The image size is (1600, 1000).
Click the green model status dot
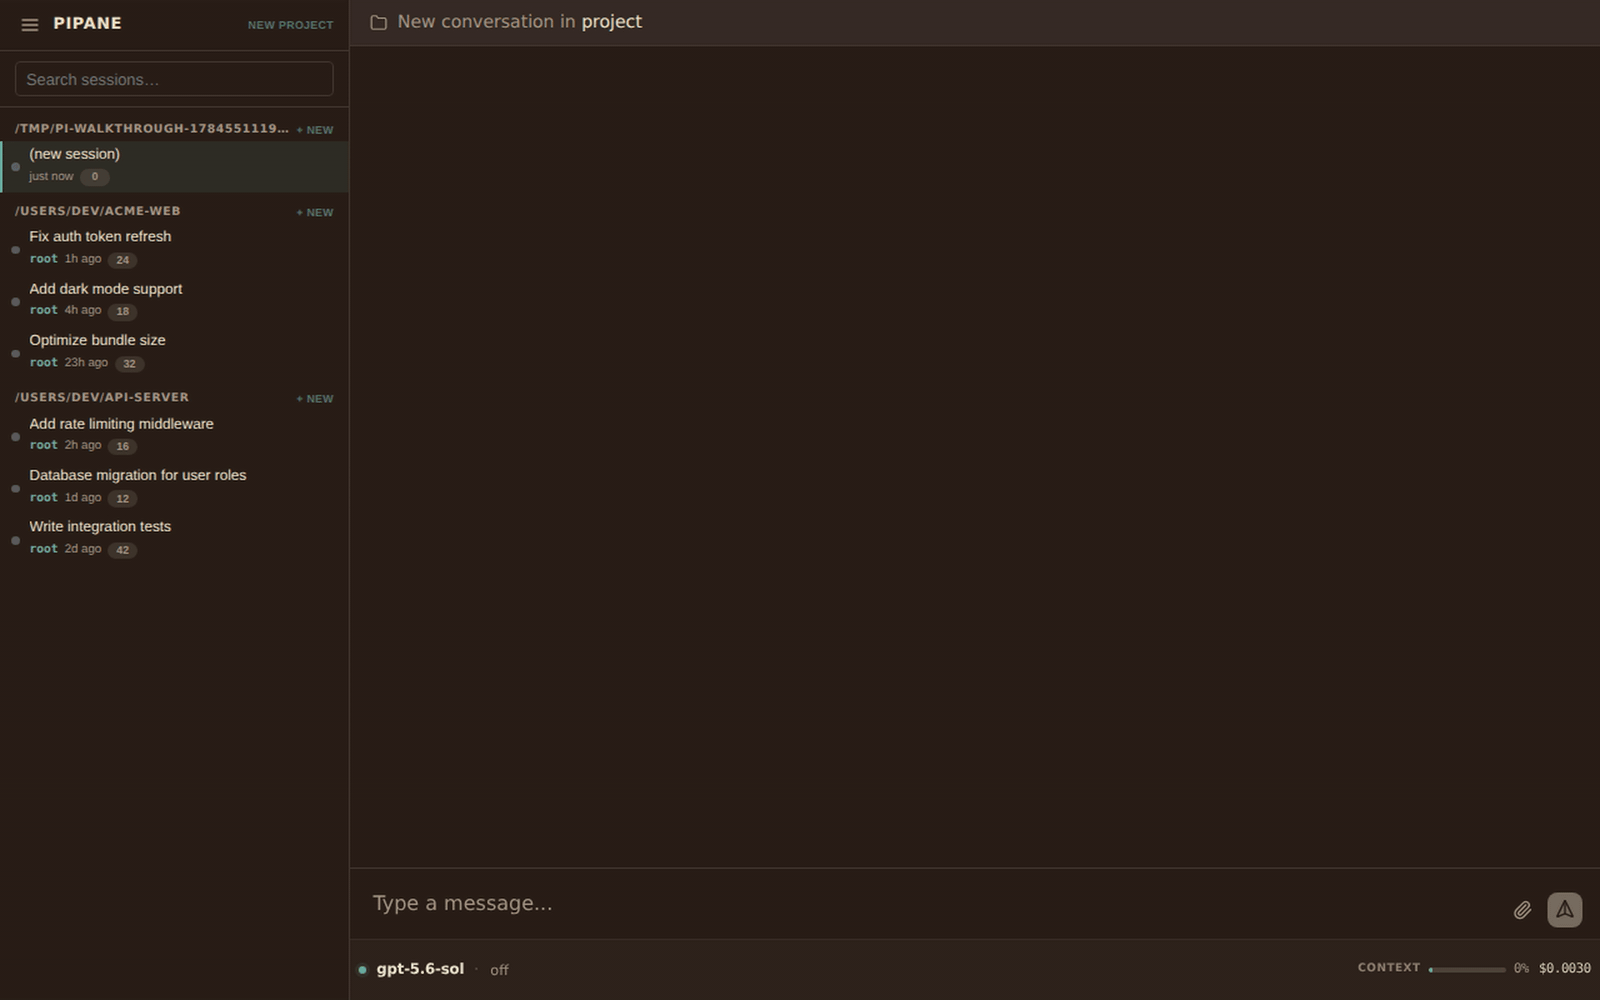pos(362,970)
